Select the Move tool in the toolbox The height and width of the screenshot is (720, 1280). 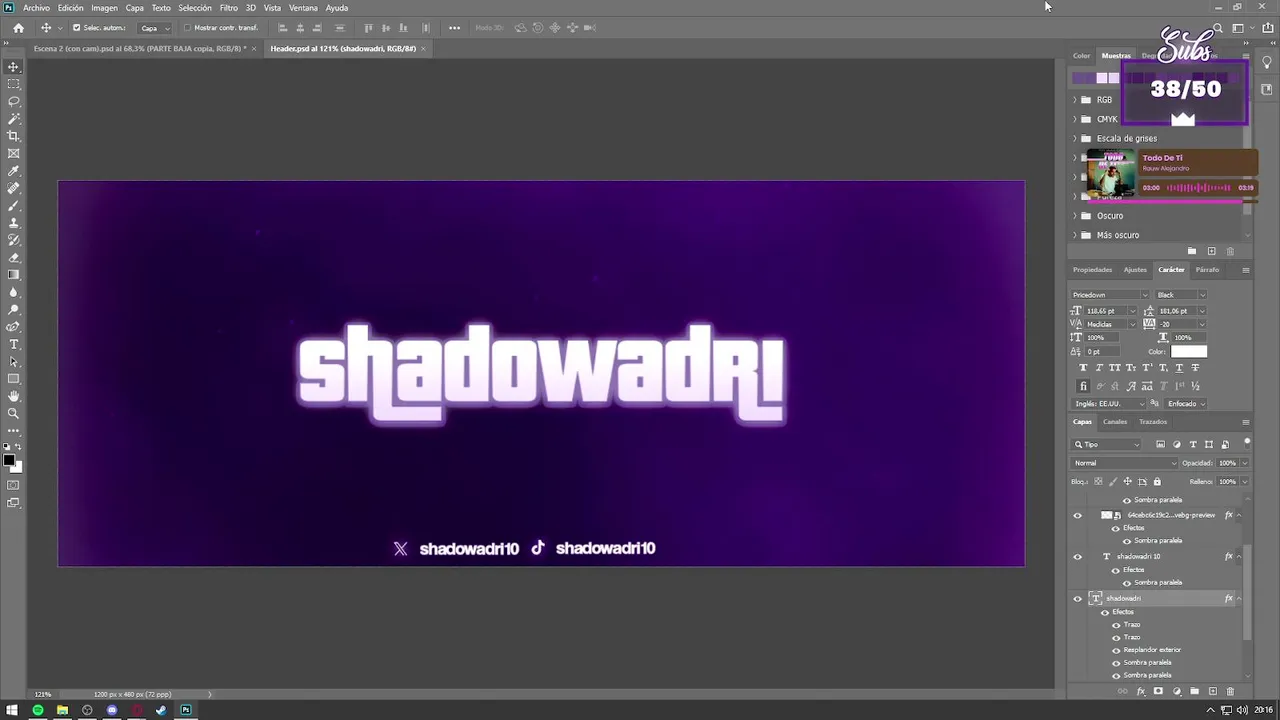[13, 67]
